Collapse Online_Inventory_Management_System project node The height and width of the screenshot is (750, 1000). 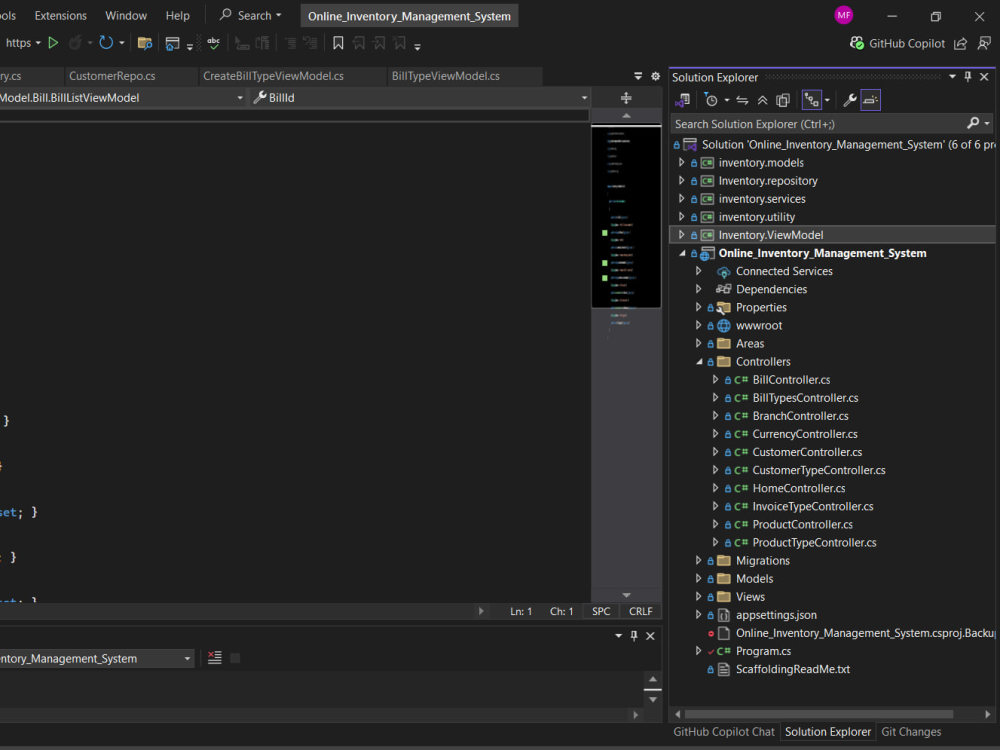pos(682,253)
